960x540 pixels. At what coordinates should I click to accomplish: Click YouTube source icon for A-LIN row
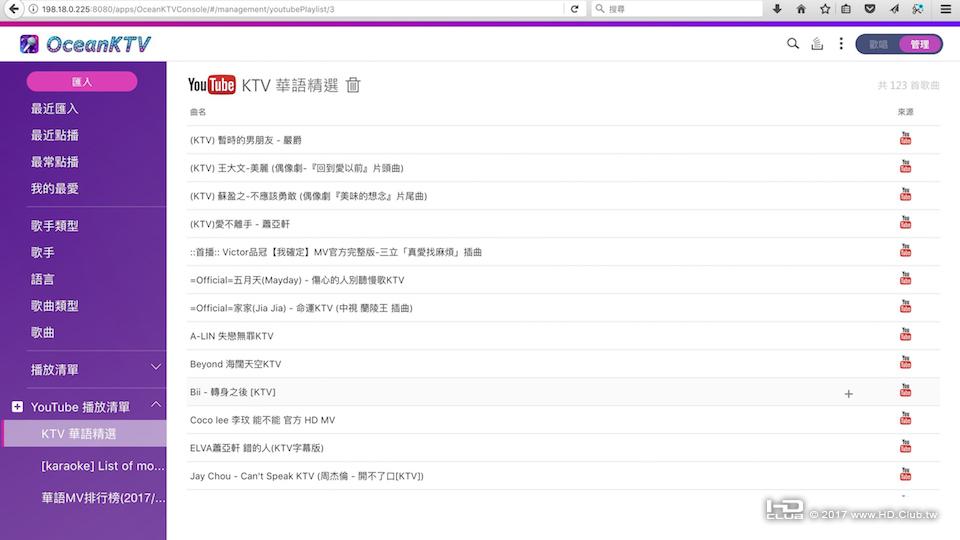906,334
